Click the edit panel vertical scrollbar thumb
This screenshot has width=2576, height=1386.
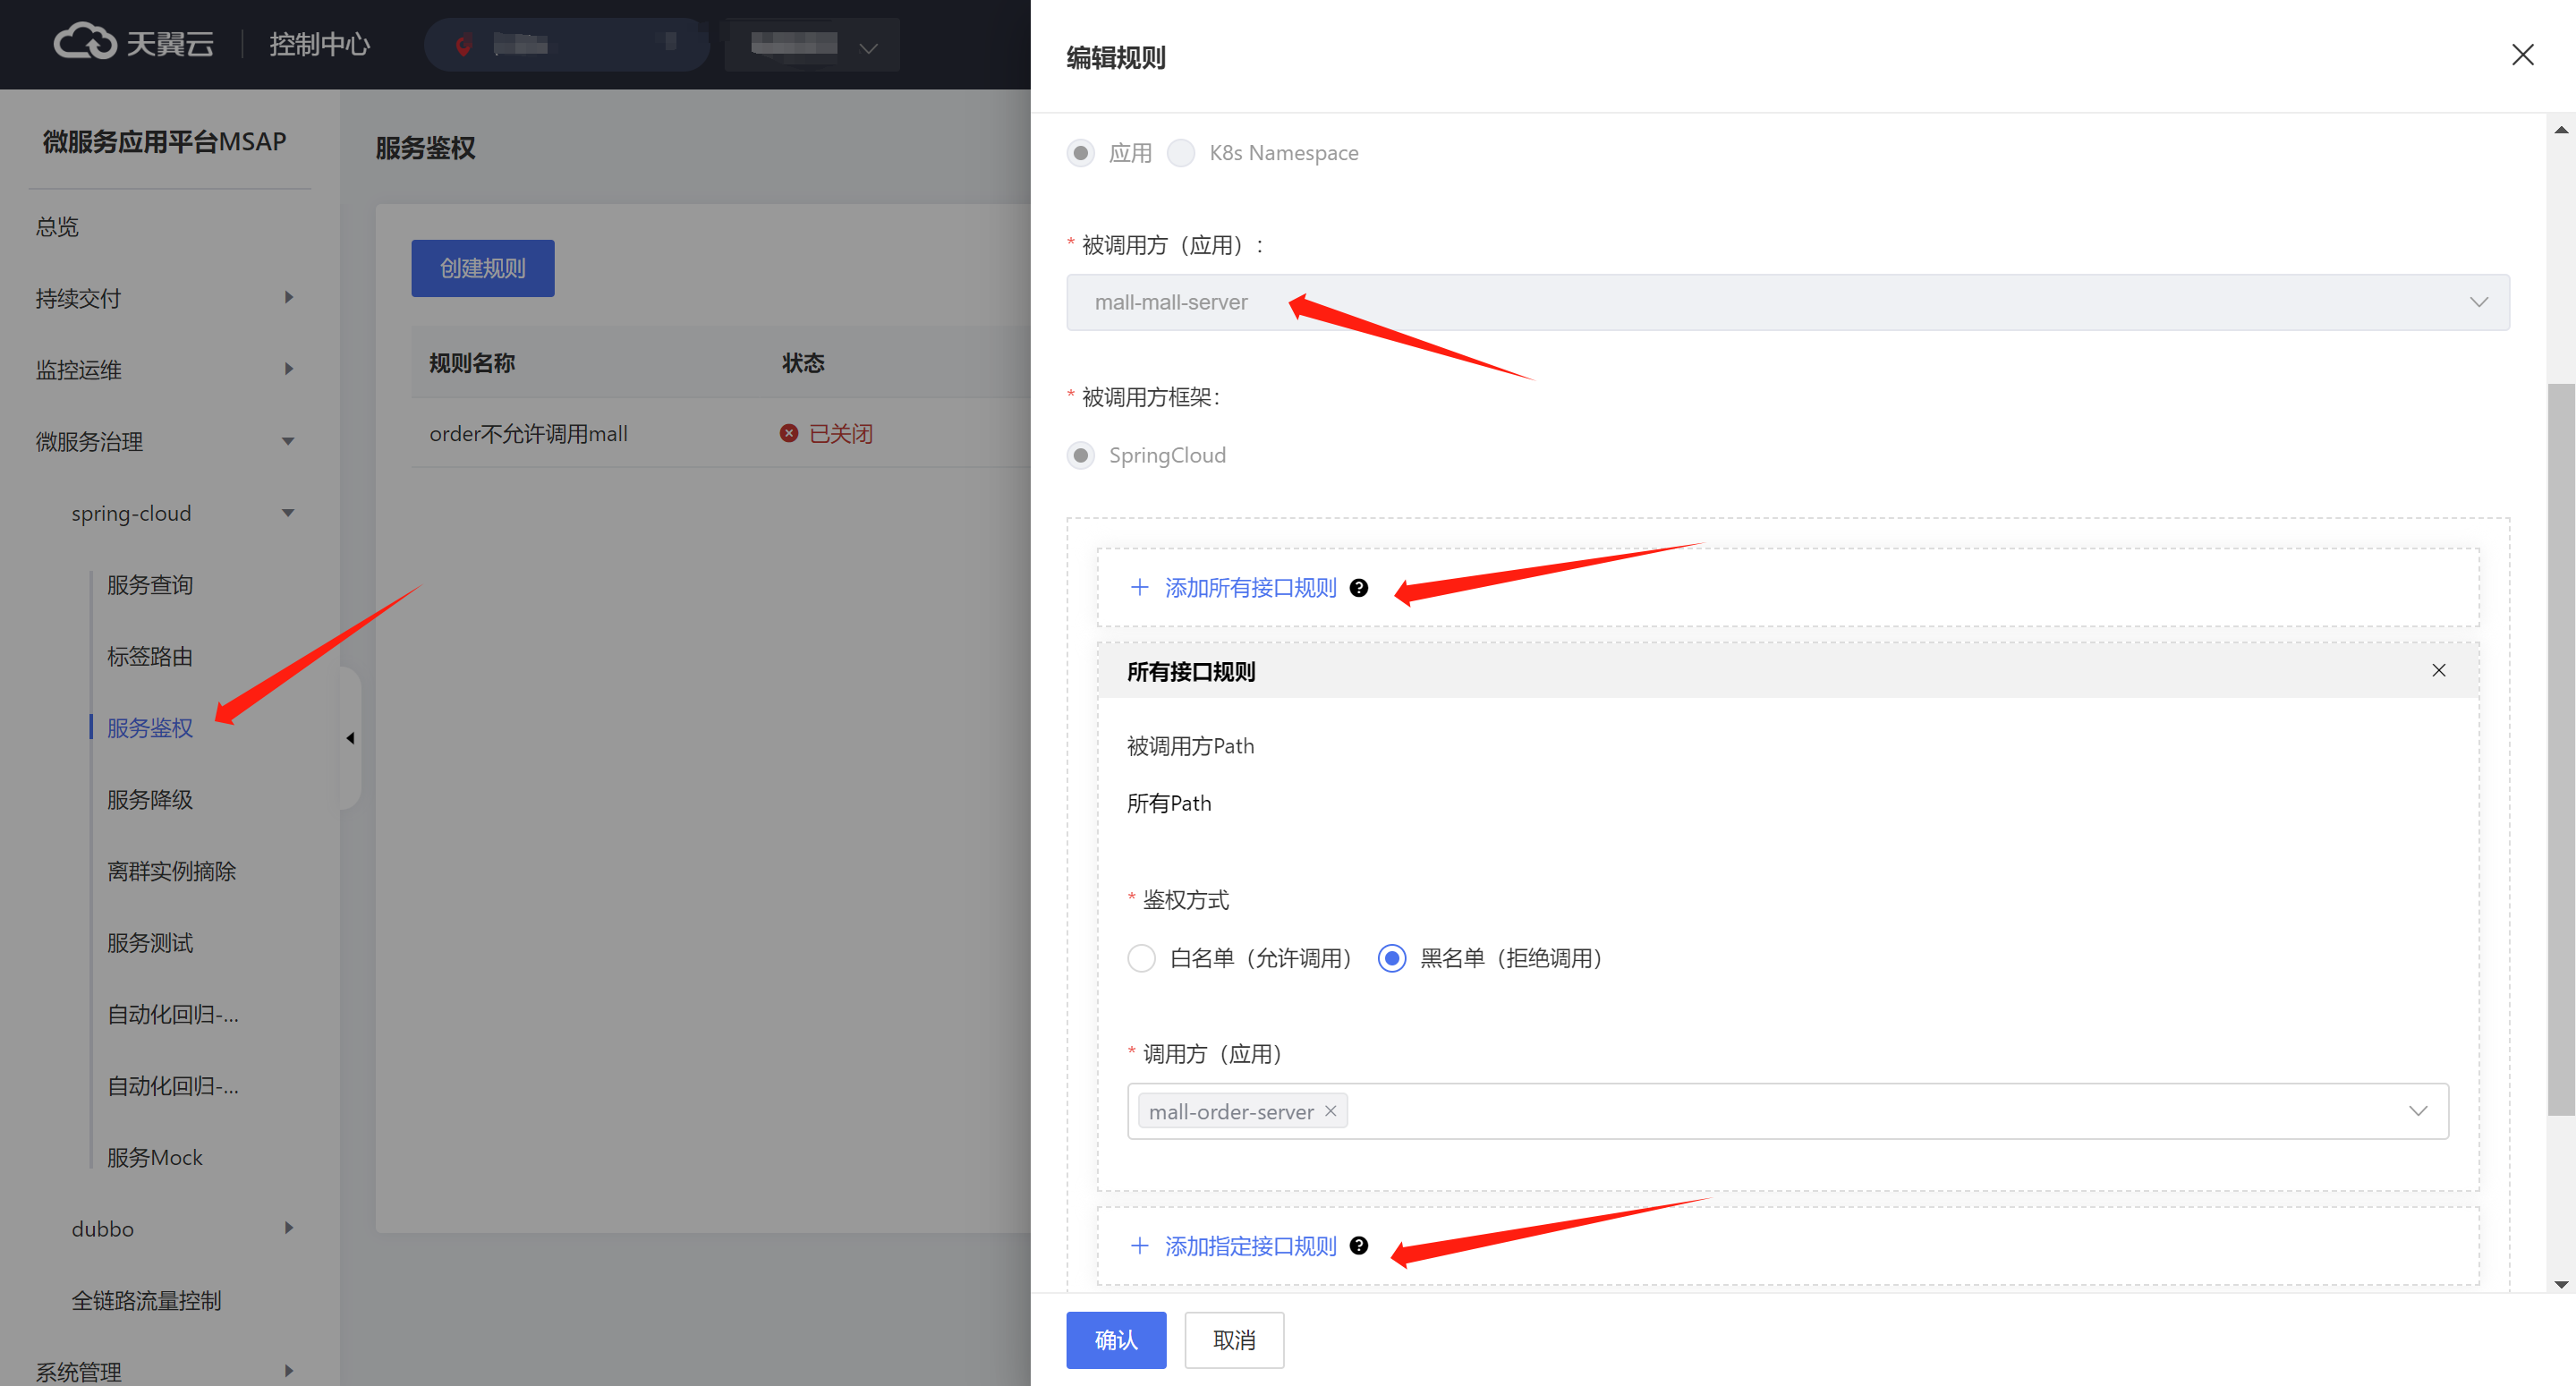coord(2560,749)
